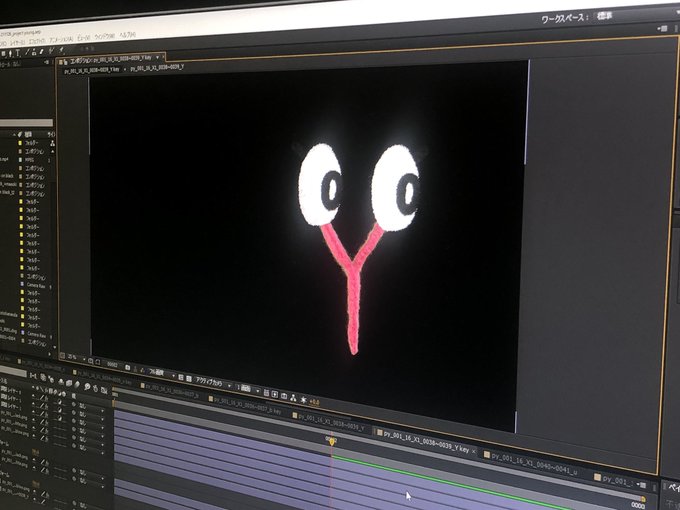Image resolution: width=680 pixels, height=510 pixels.
Task: Open the アニメーション menu
Action: [x=61, y=40]
